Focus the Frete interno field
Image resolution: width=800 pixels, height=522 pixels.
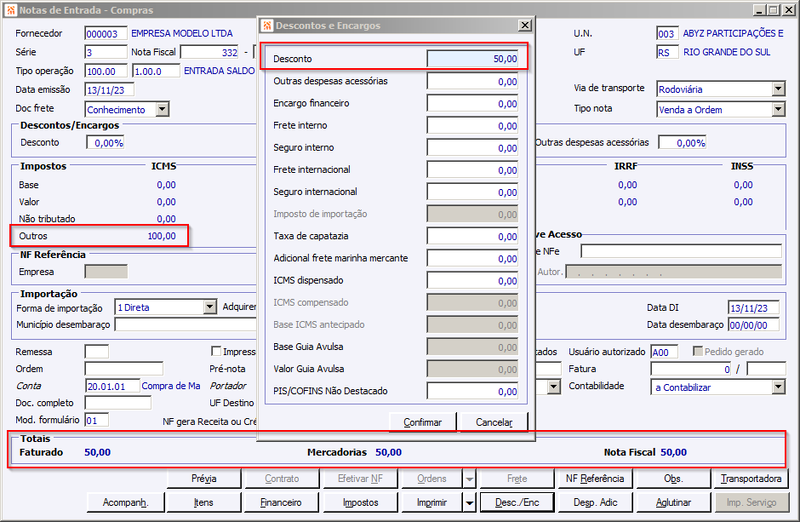coord(472,126)
